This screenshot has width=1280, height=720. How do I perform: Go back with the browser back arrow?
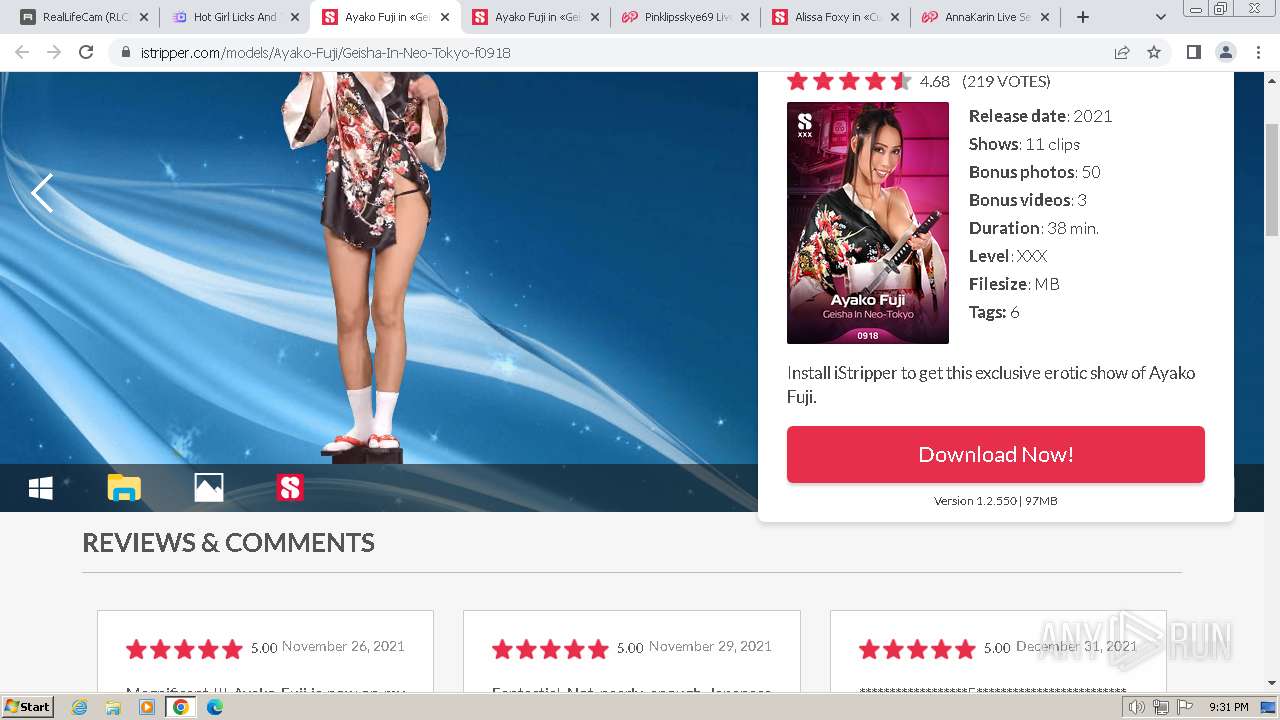(22, 52)
